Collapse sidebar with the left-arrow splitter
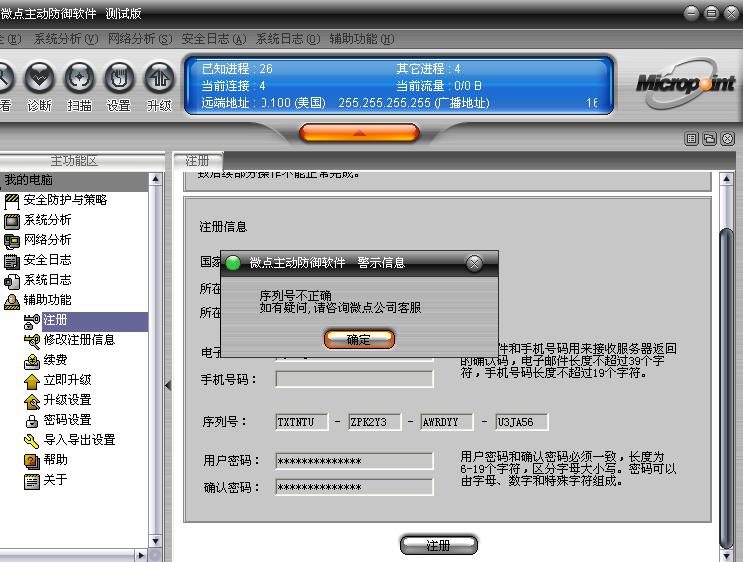The height and width of the screenshot is (562, 743). pyautogui.click(x=168, y=386)
